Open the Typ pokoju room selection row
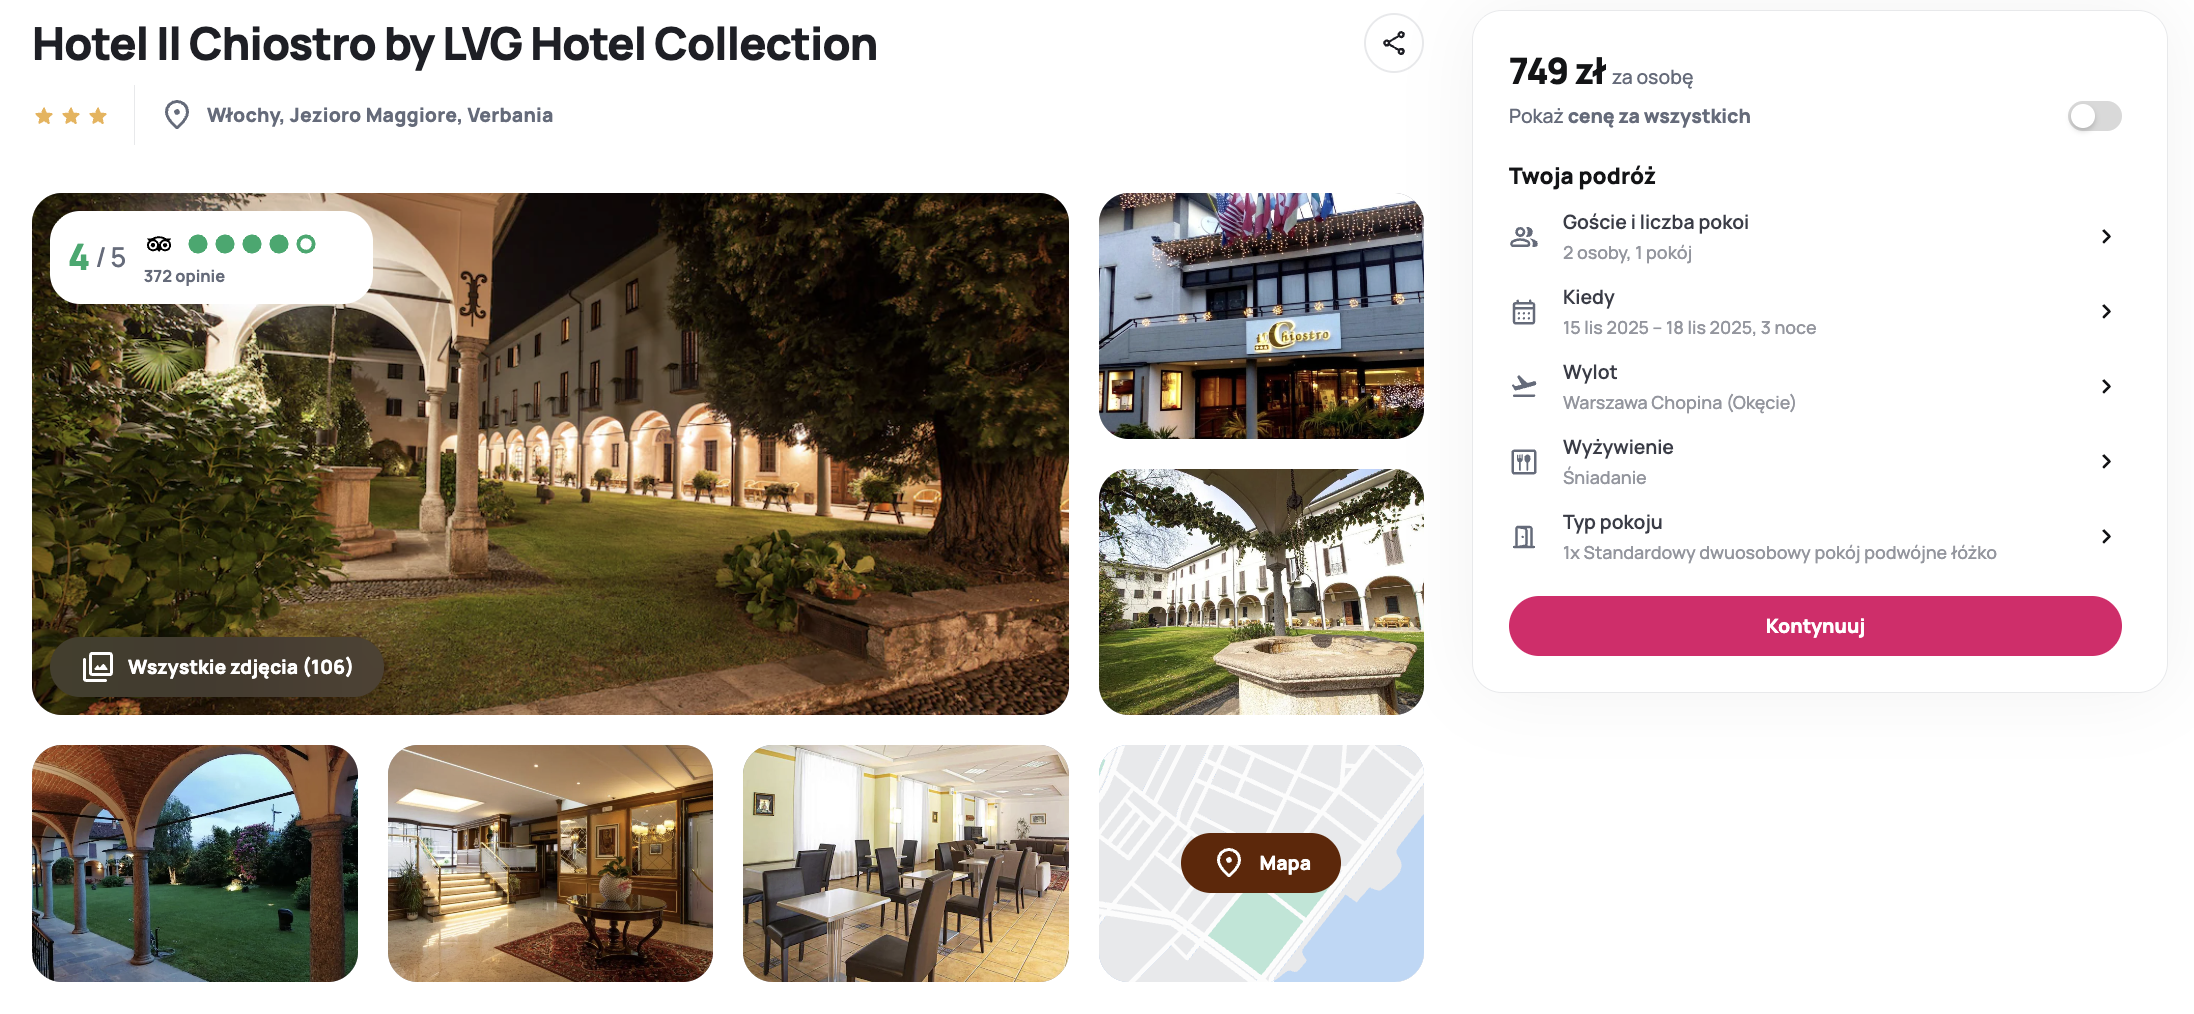Image resolution: width=2194 pixels, height=1014 pixels. (x=1814, y=537)
